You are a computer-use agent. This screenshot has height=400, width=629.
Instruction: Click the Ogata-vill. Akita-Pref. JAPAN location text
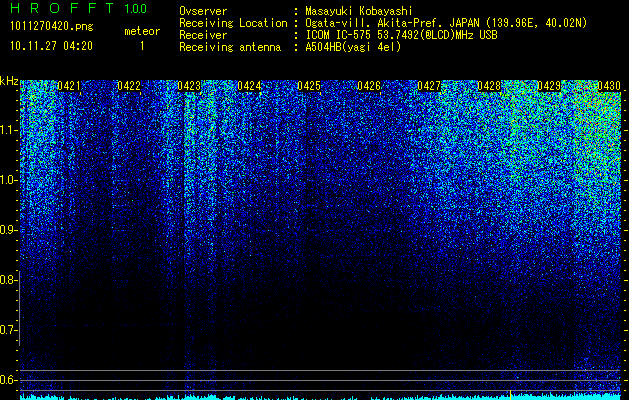[446, 23]
